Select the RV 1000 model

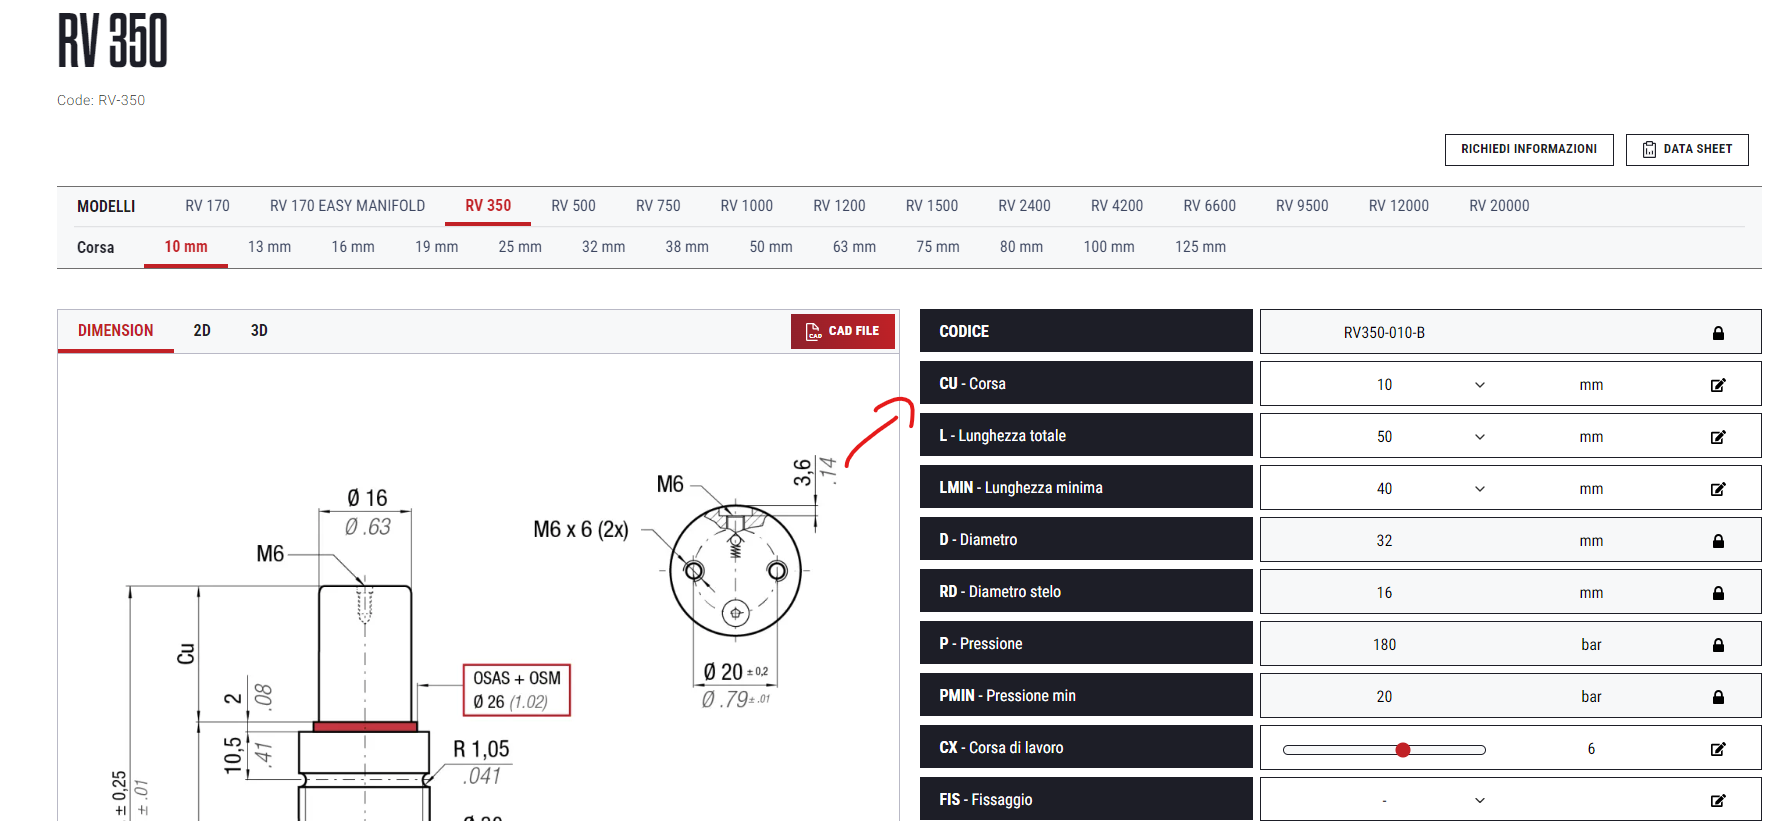click(x=747, y=206)
